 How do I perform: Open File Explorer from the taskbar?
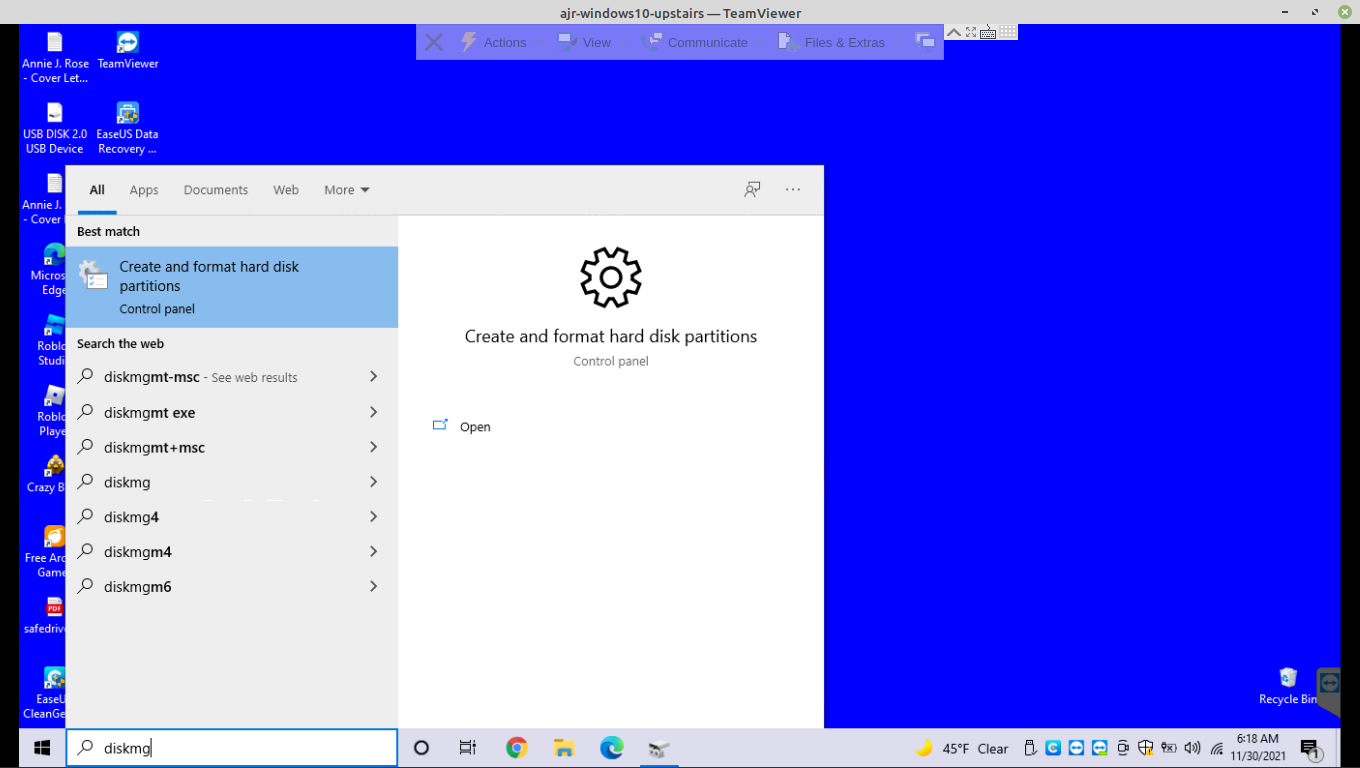[564, 748]
